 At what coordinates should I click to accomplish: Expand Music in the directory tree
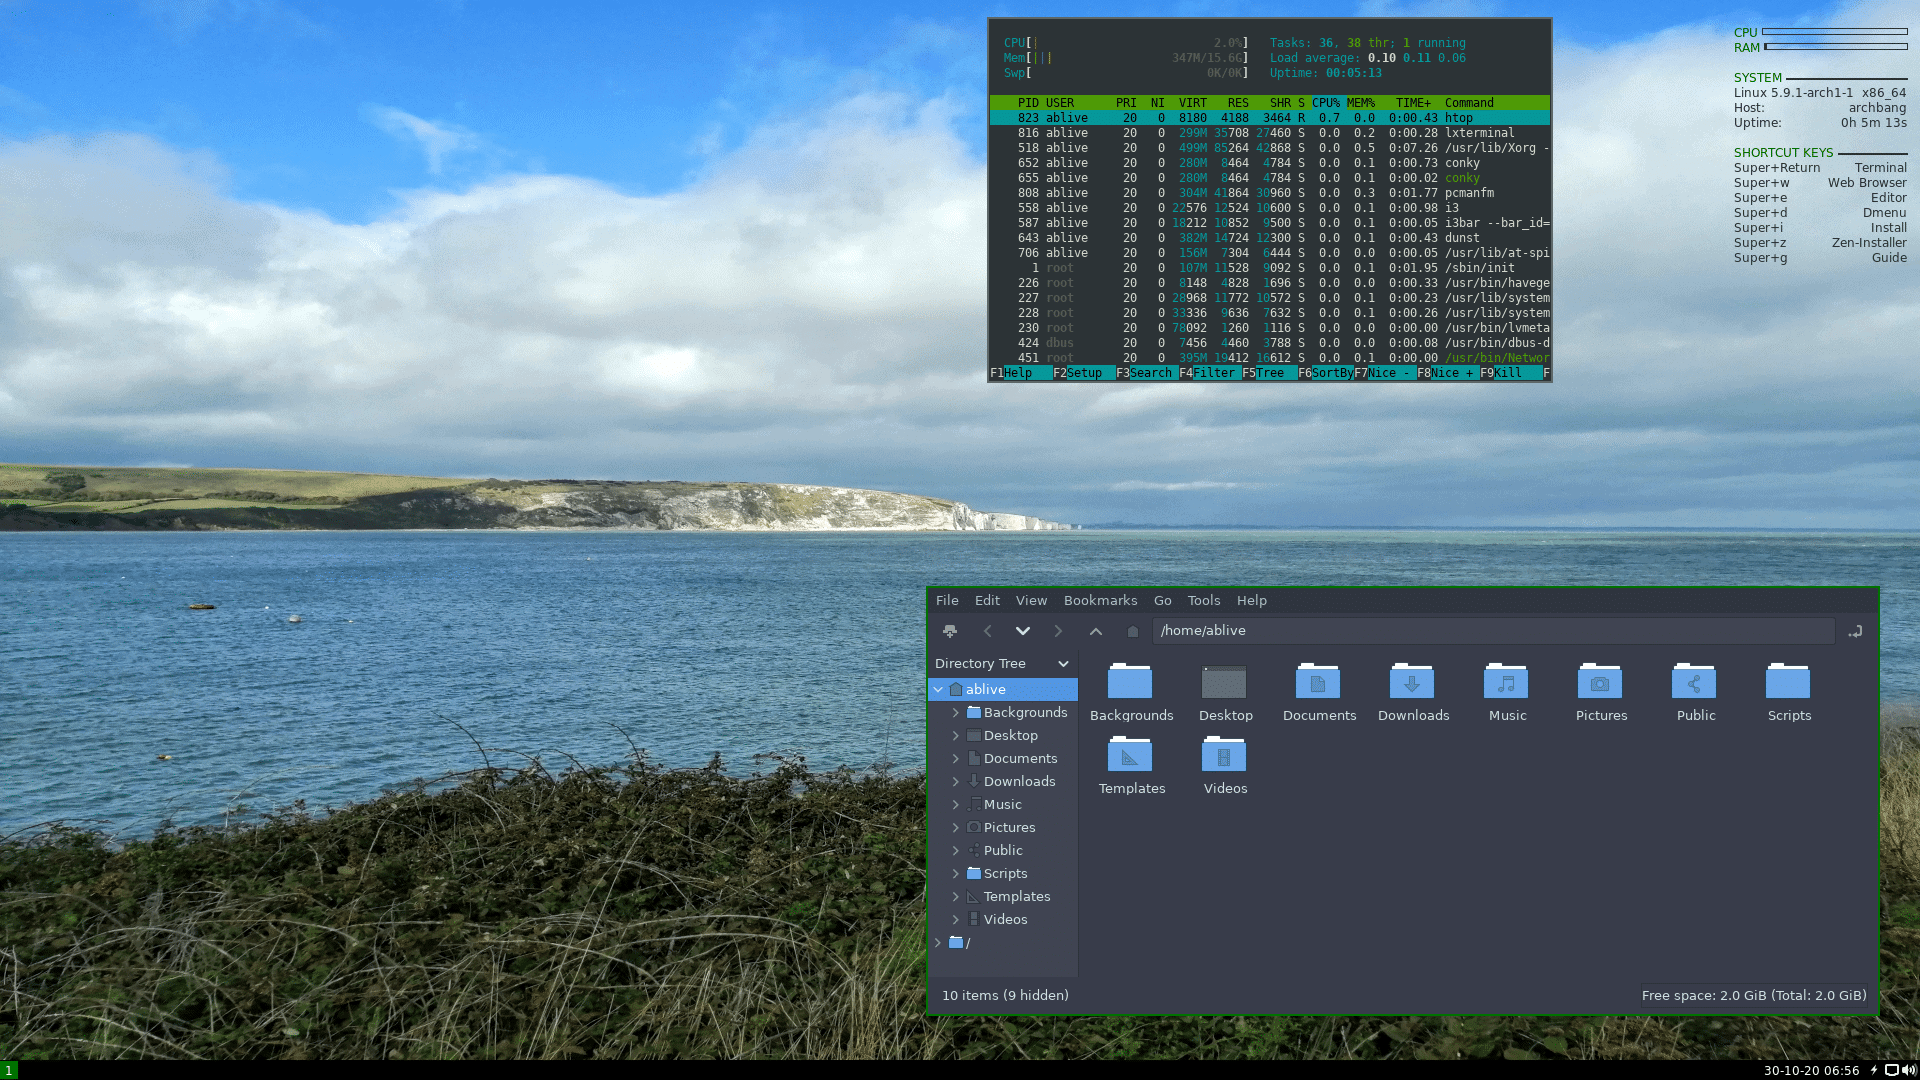coord(955,804)
